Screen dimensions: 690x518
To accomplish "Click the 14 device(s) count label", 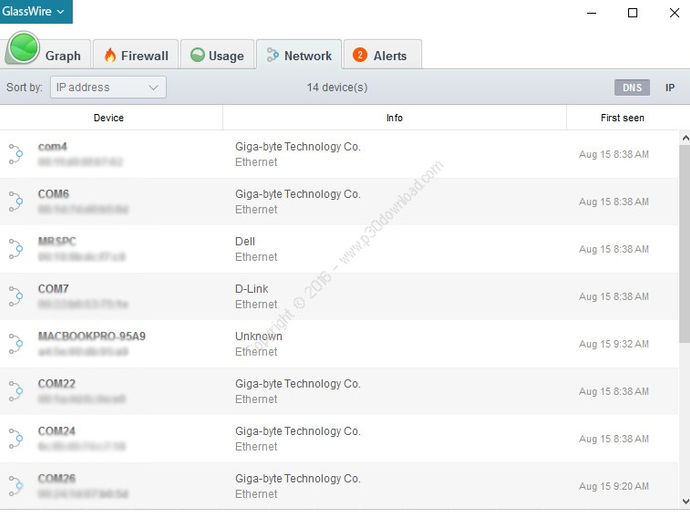I will point(337,87).
